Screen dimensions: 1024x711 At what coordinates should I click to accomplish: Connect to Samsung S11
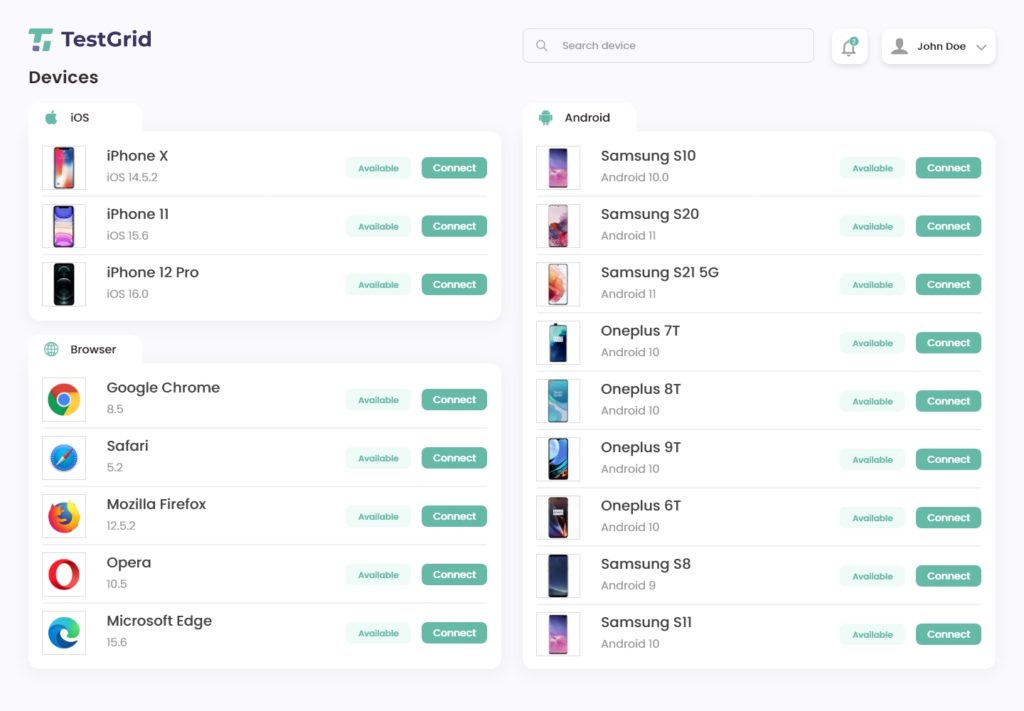pyautogui.click(x=948, y=634)
